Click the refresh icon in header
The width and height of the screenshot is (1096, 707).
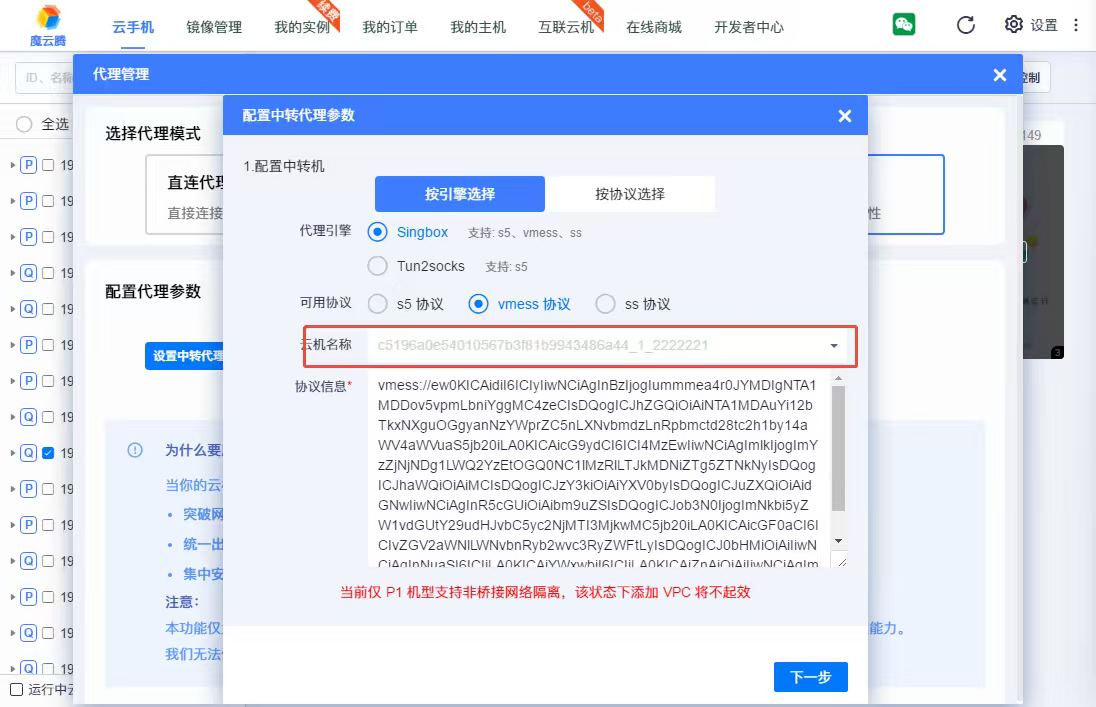point(966,25)
